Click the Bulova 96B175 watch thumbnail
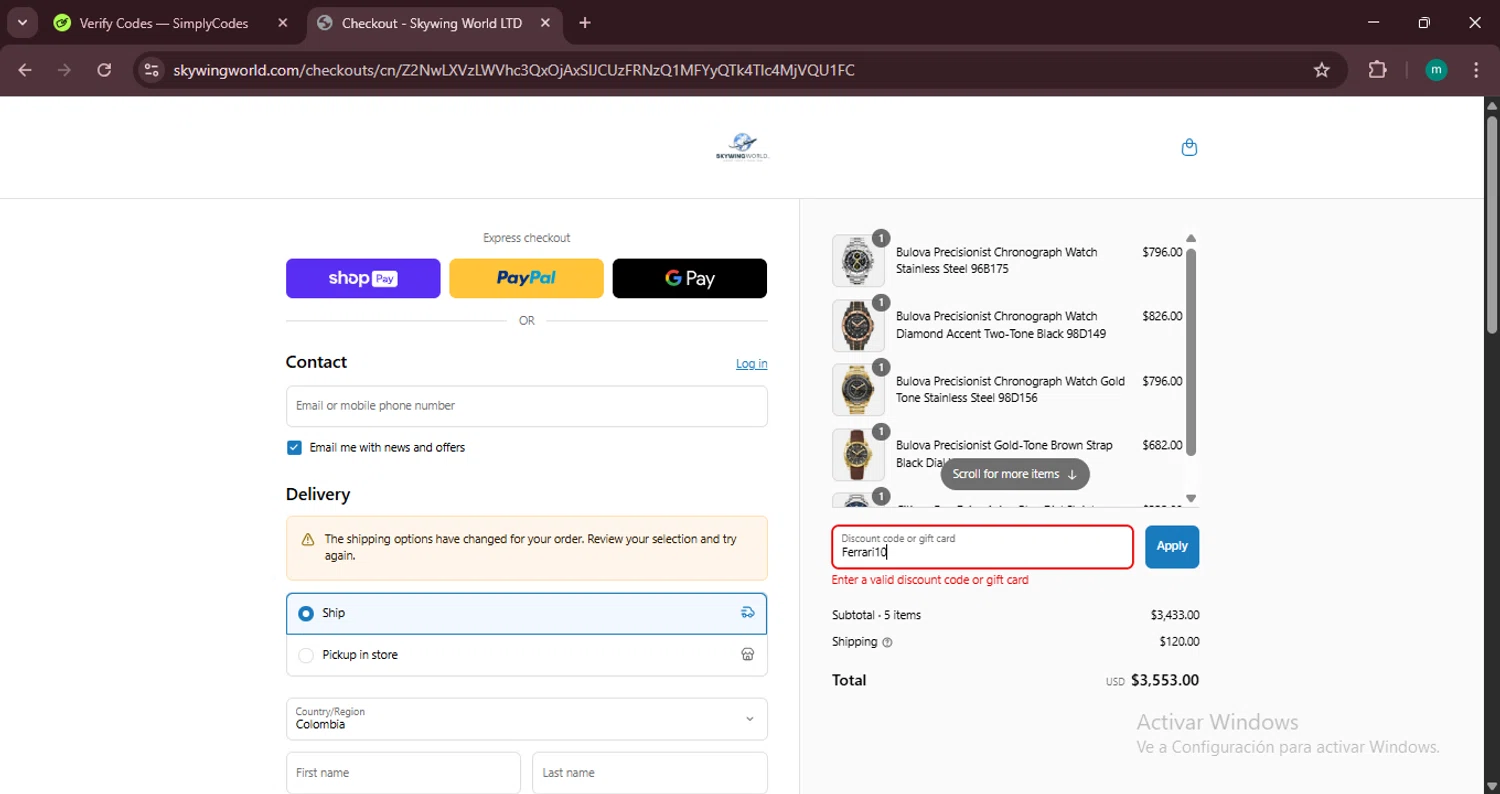 click(x=858, y=261)
